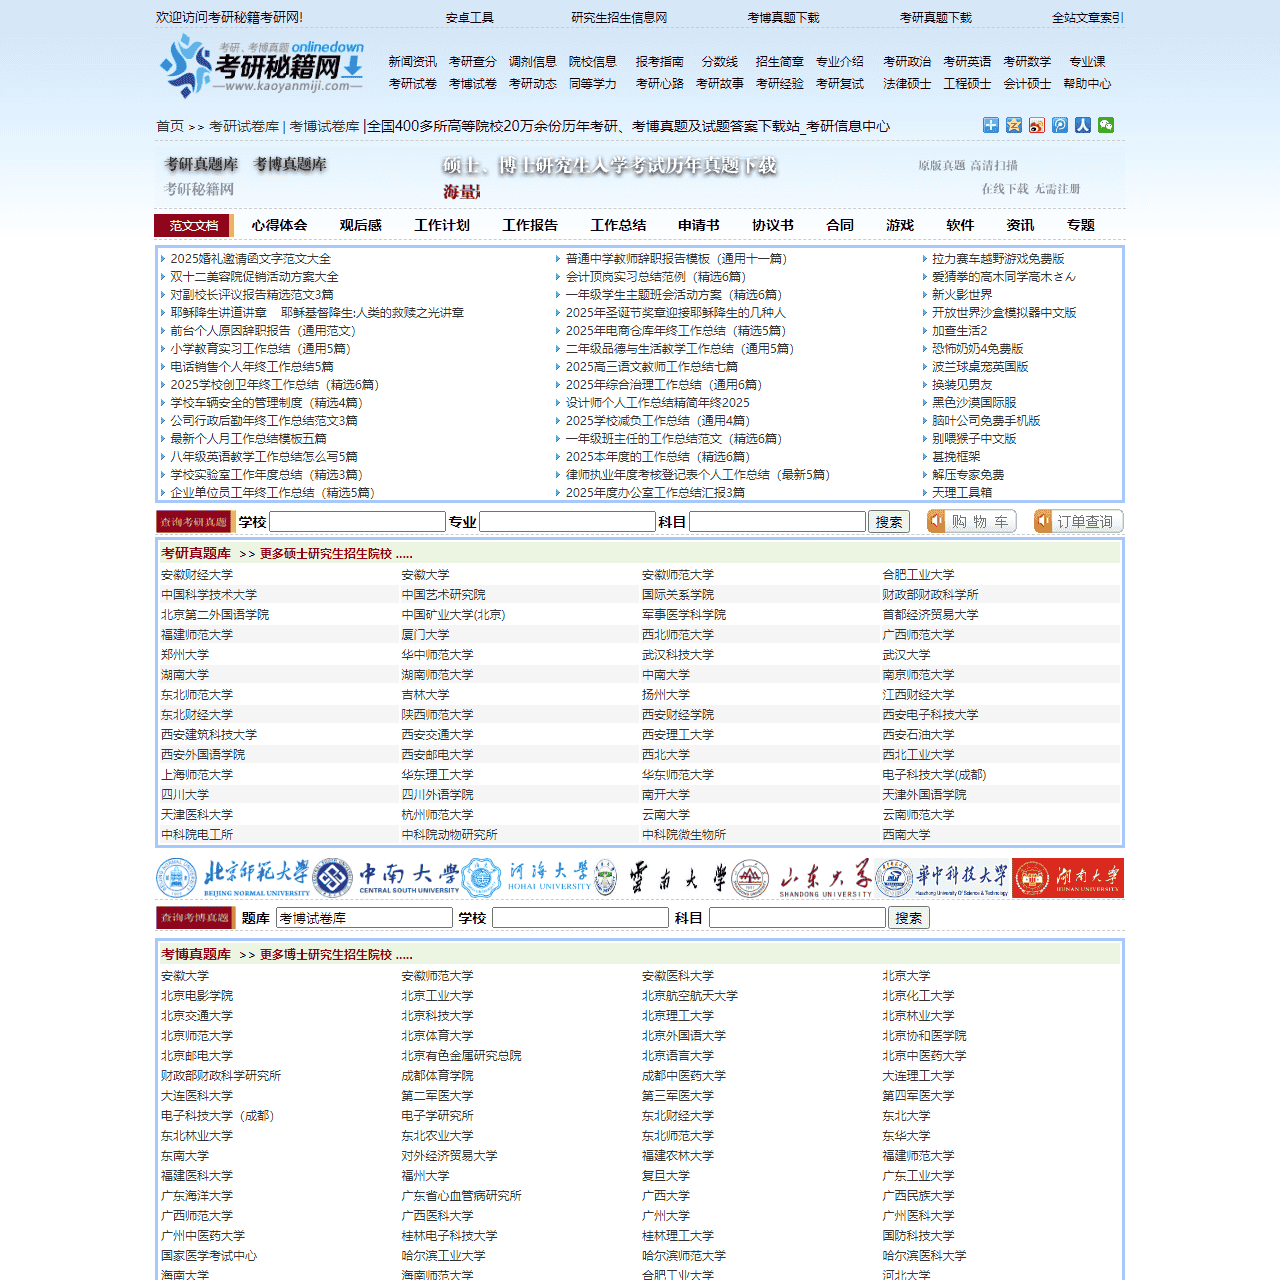1280x1280 pixels.
Task: Open the Beijing Normal University logo banner
Action: (233, 878)
